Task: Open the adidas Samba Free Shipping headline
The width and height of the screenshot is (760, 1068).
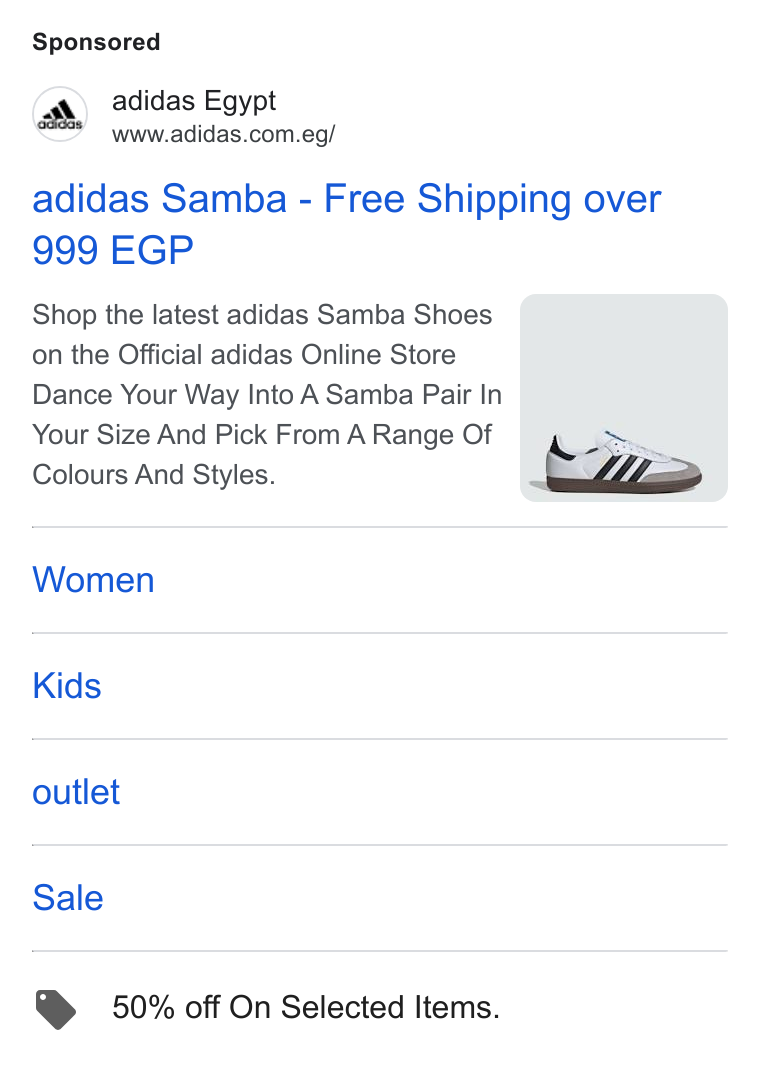Action: (347, 224)
